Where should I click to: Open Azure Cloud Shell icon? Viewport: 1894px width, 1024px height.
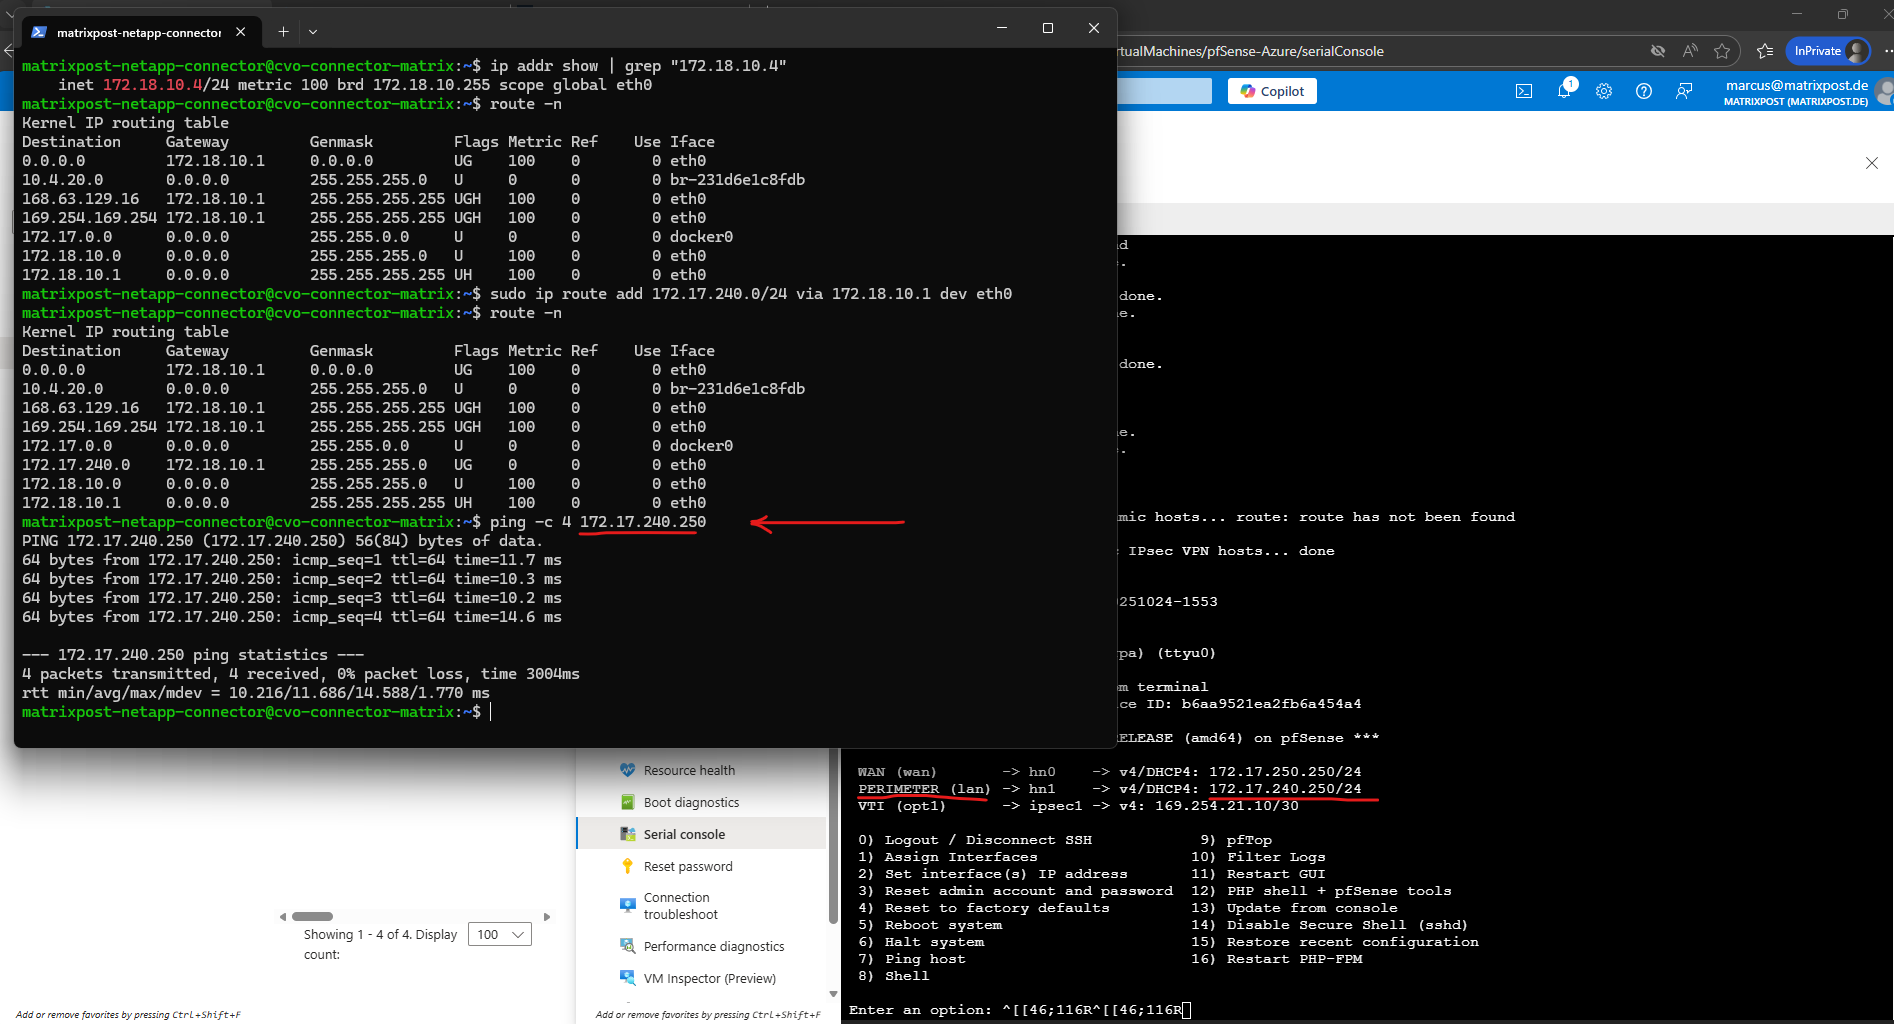coord(1524,91)
